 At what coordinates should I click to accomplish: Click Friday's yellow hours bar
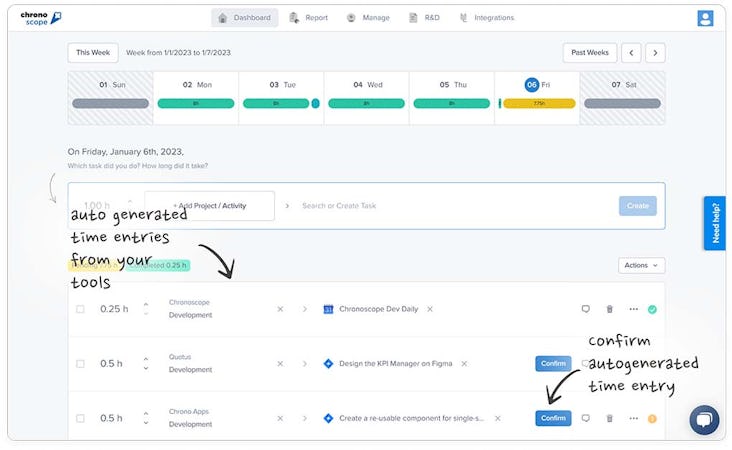pos(539,104)
